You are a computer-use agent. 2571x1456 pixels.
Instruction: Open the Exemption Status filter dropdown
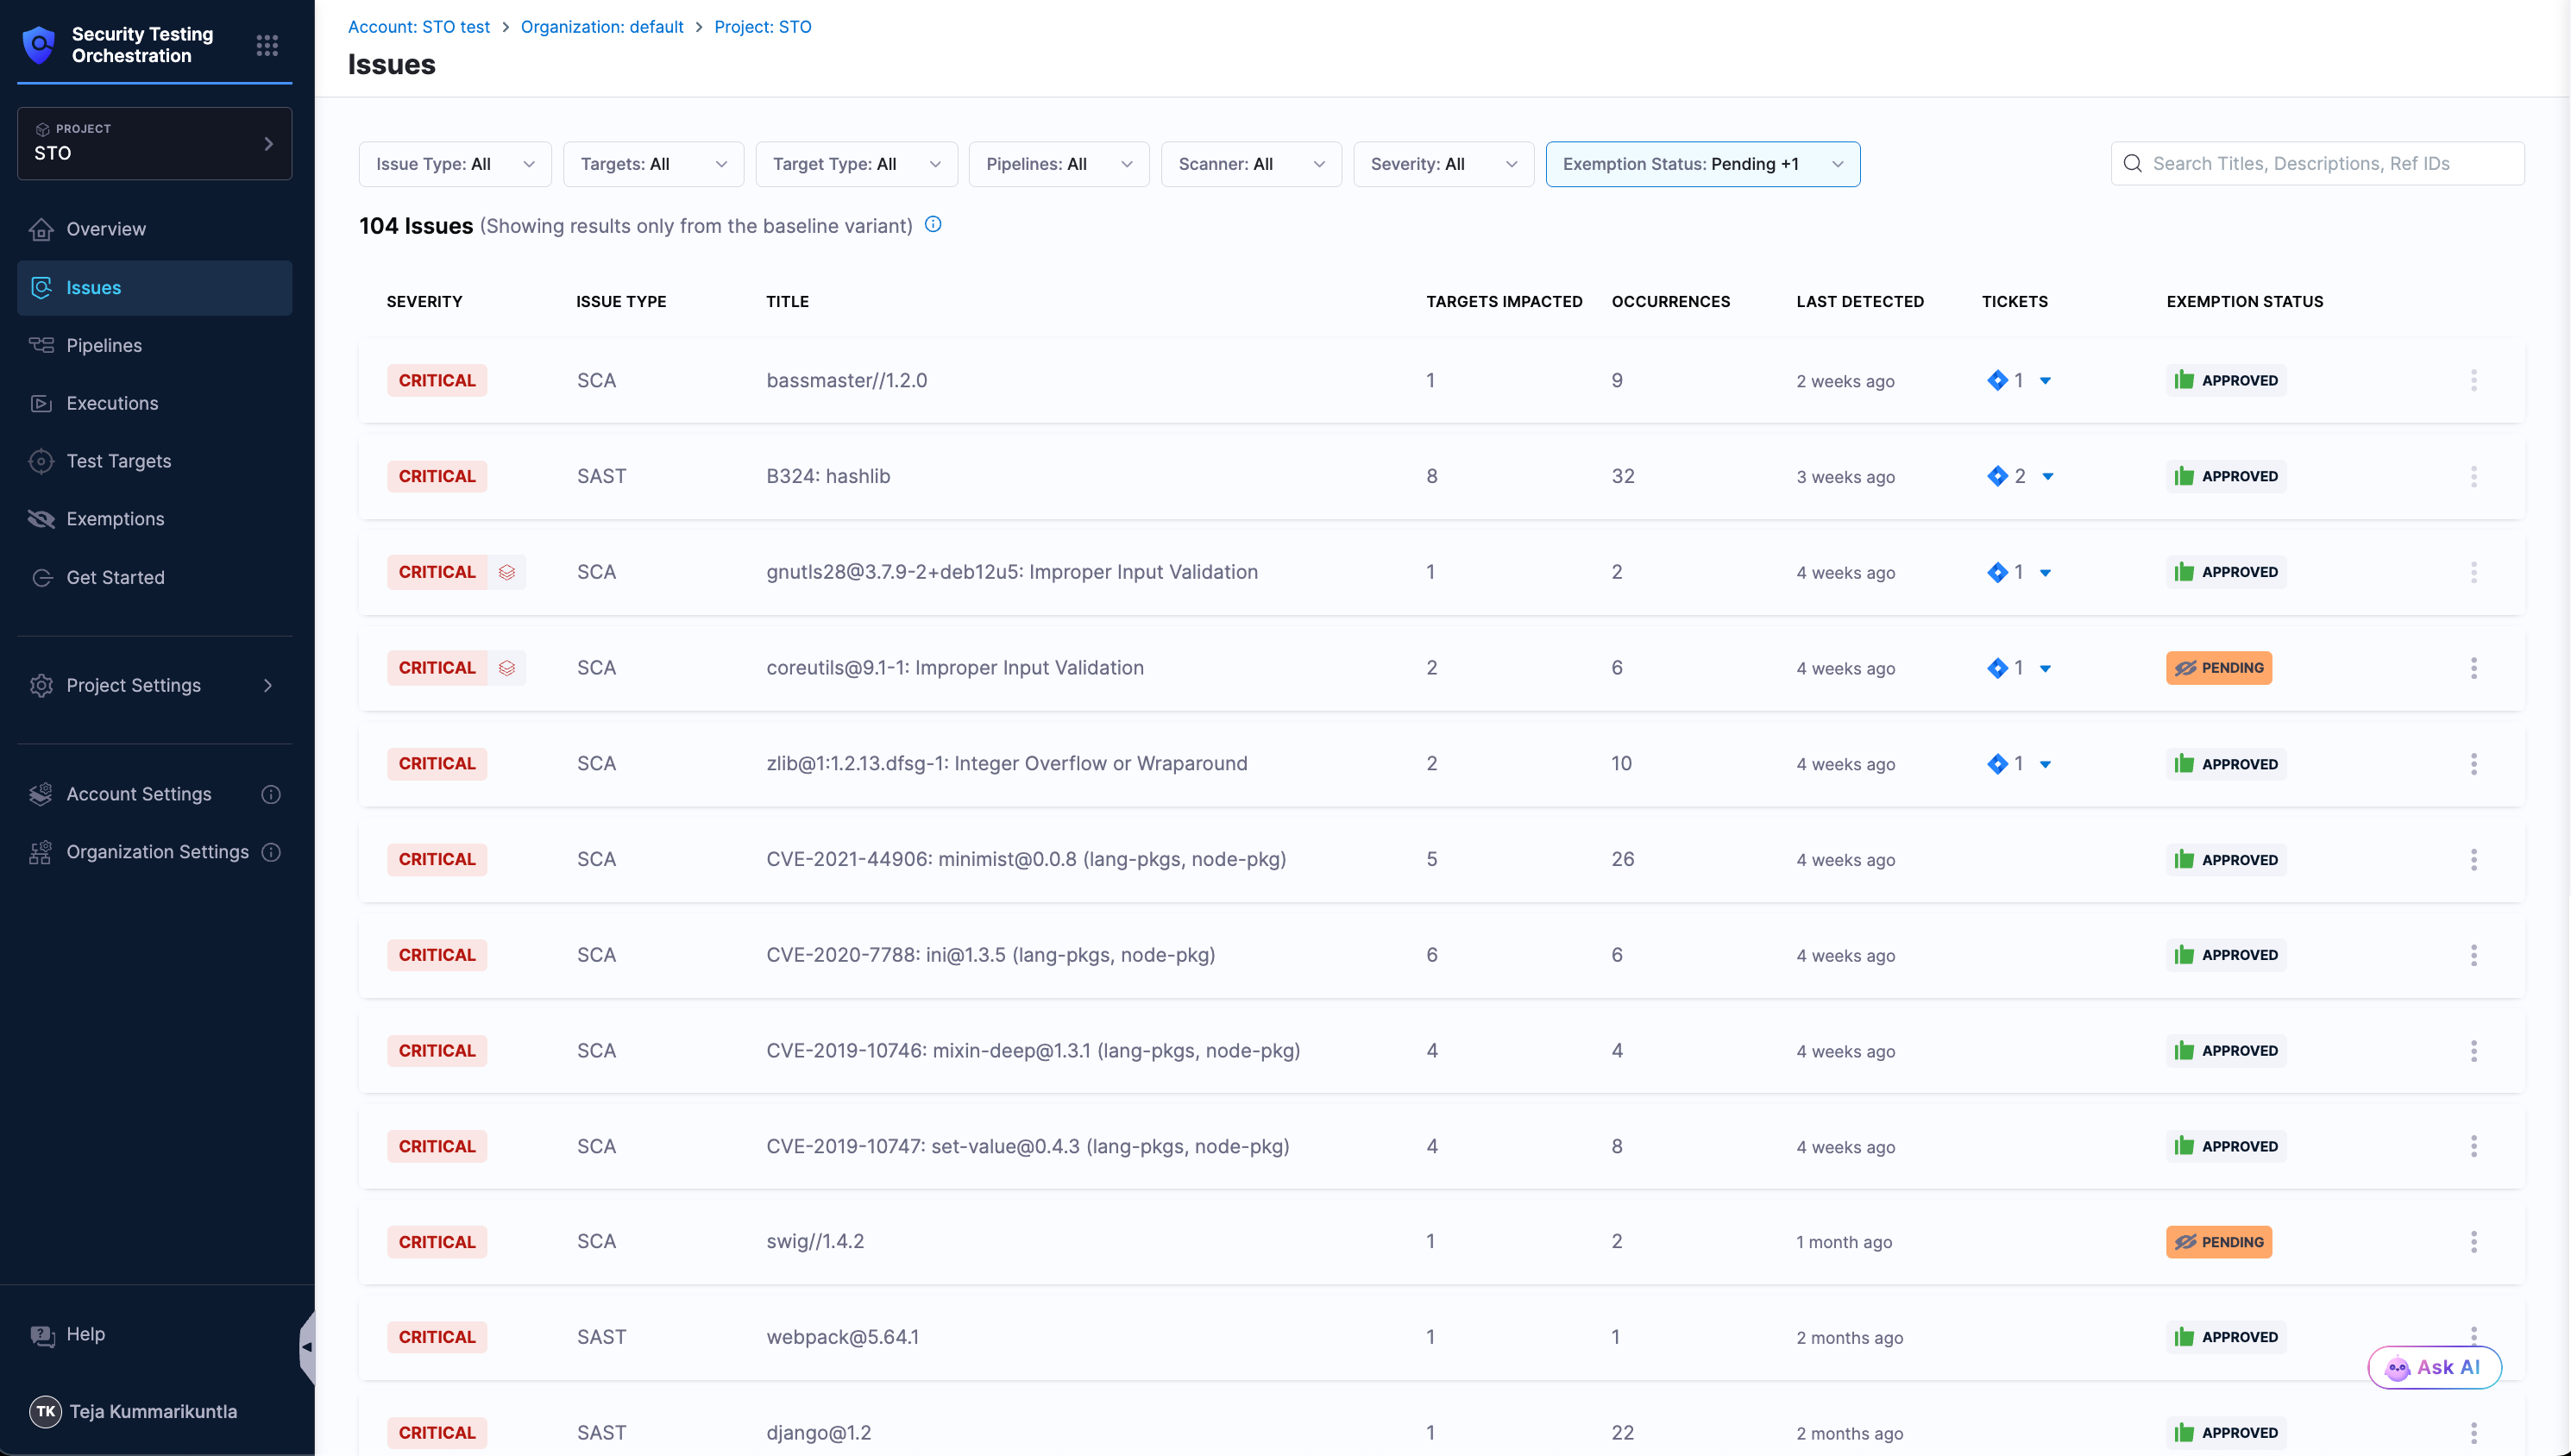click(x=1702, y=164)
